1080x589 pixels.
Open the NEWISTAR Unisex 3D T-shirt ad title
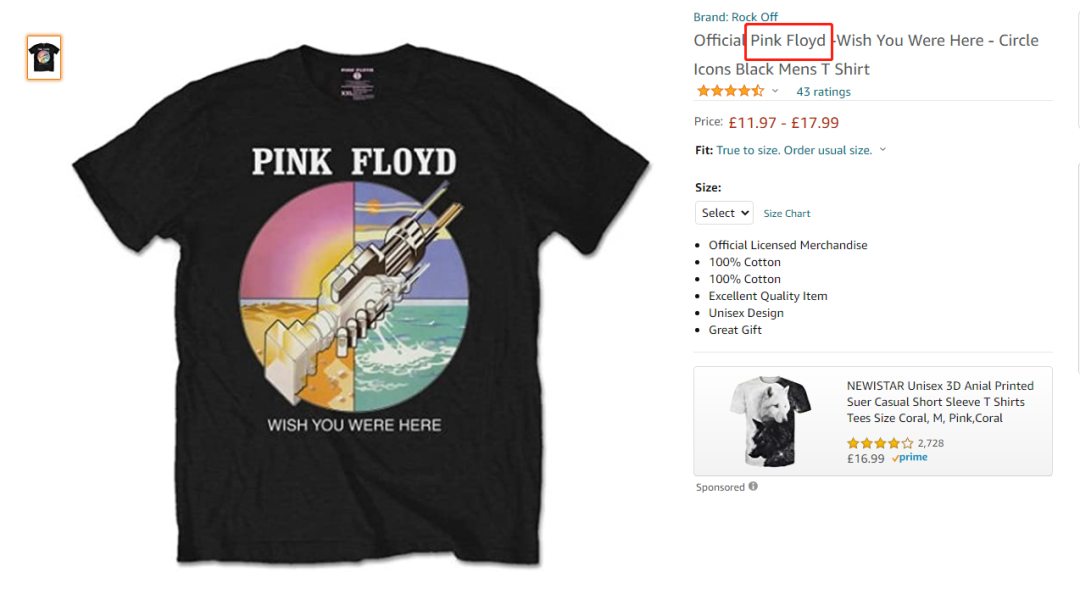(x=940, y=402)
